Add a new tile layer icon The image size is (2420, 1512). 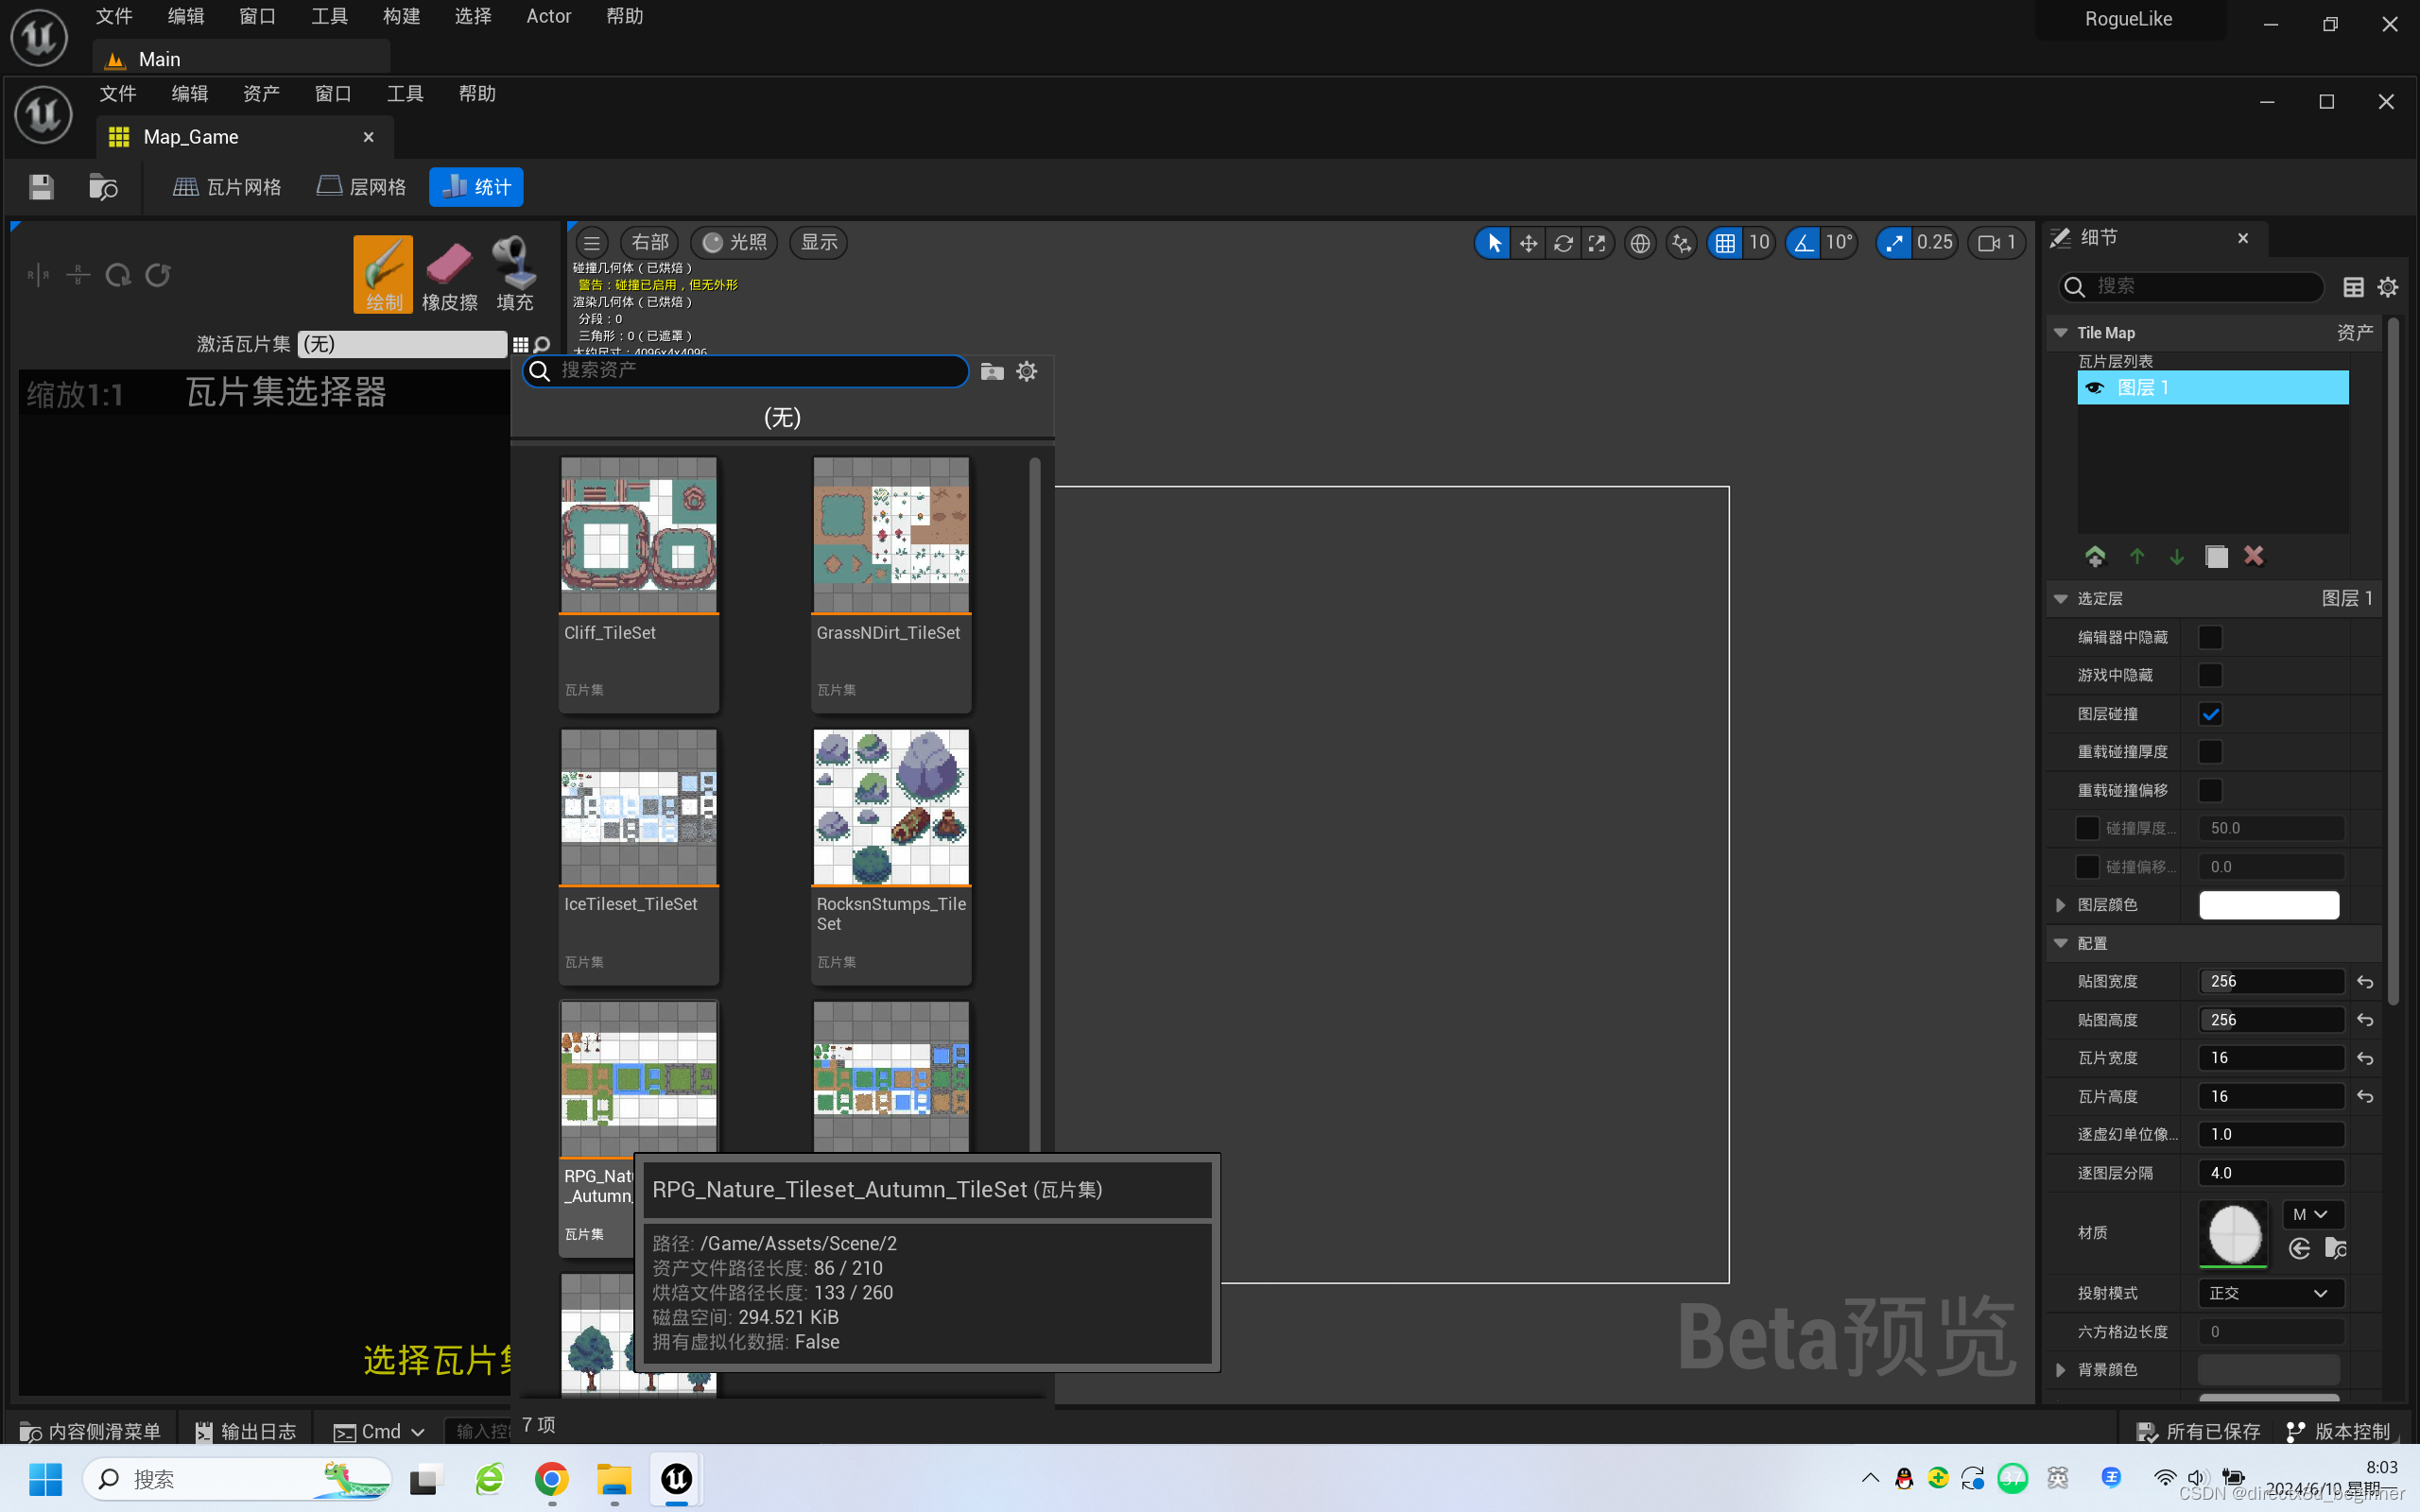pos(2095,556)
